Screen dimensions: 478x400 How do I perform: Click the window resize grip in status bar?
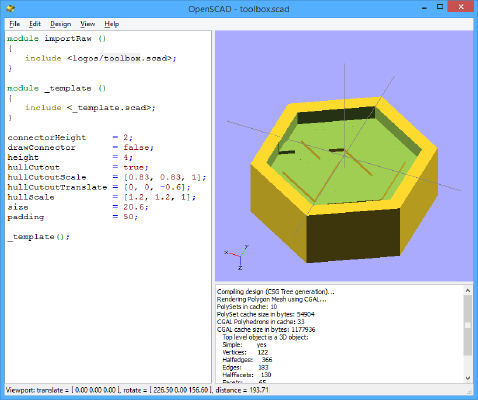(470, 391)
